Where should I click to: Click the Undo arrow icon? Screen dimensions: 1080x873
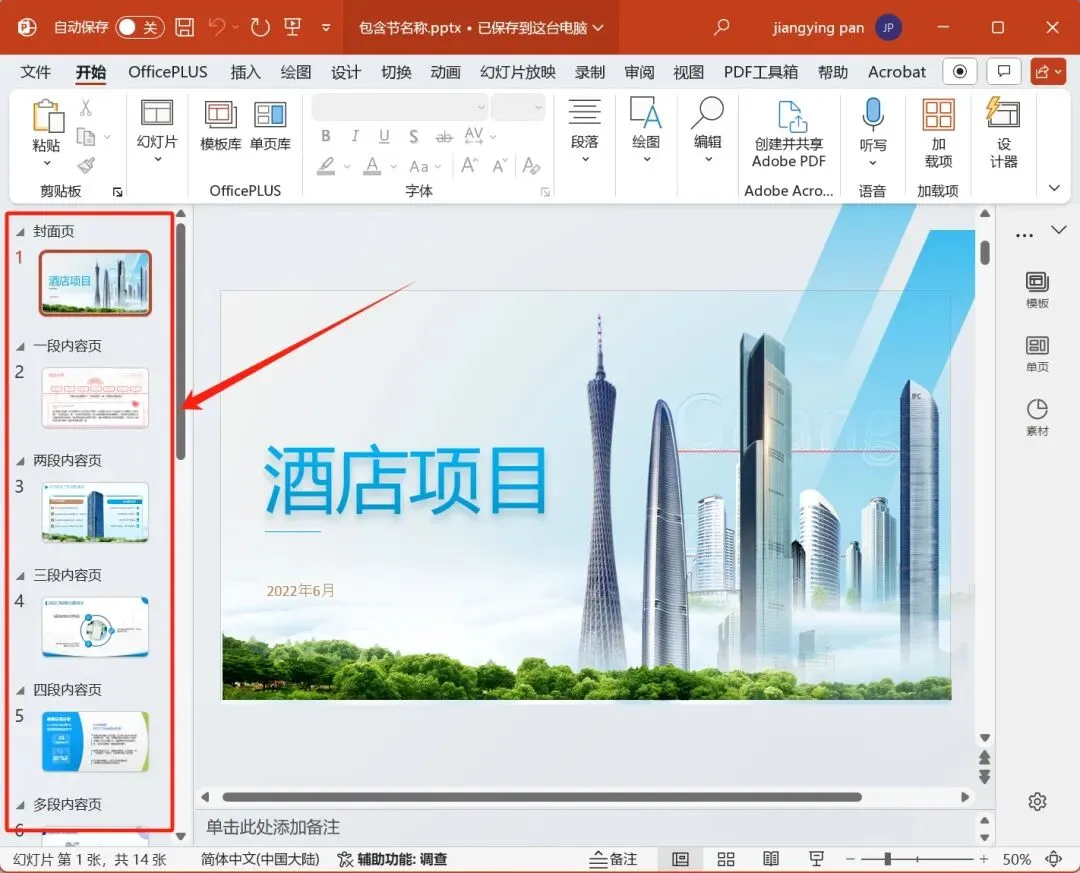(x=218, y=28)
